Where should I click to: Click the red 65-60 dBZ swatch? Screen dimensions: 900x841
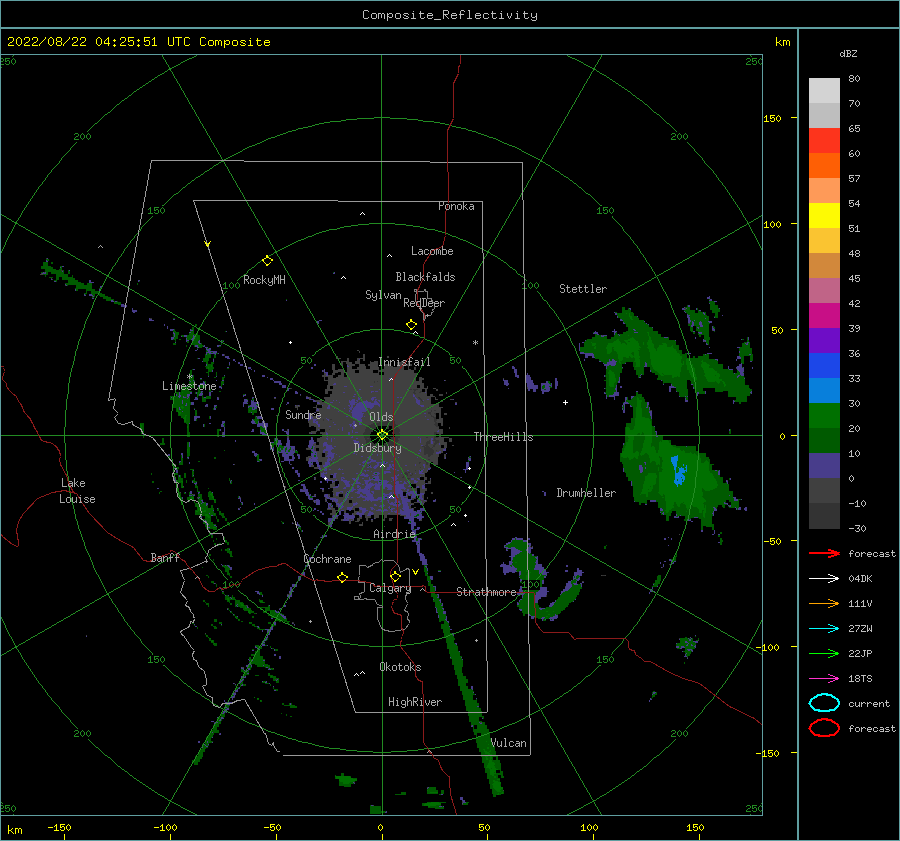pyautogui.click(x=824, y=141)
